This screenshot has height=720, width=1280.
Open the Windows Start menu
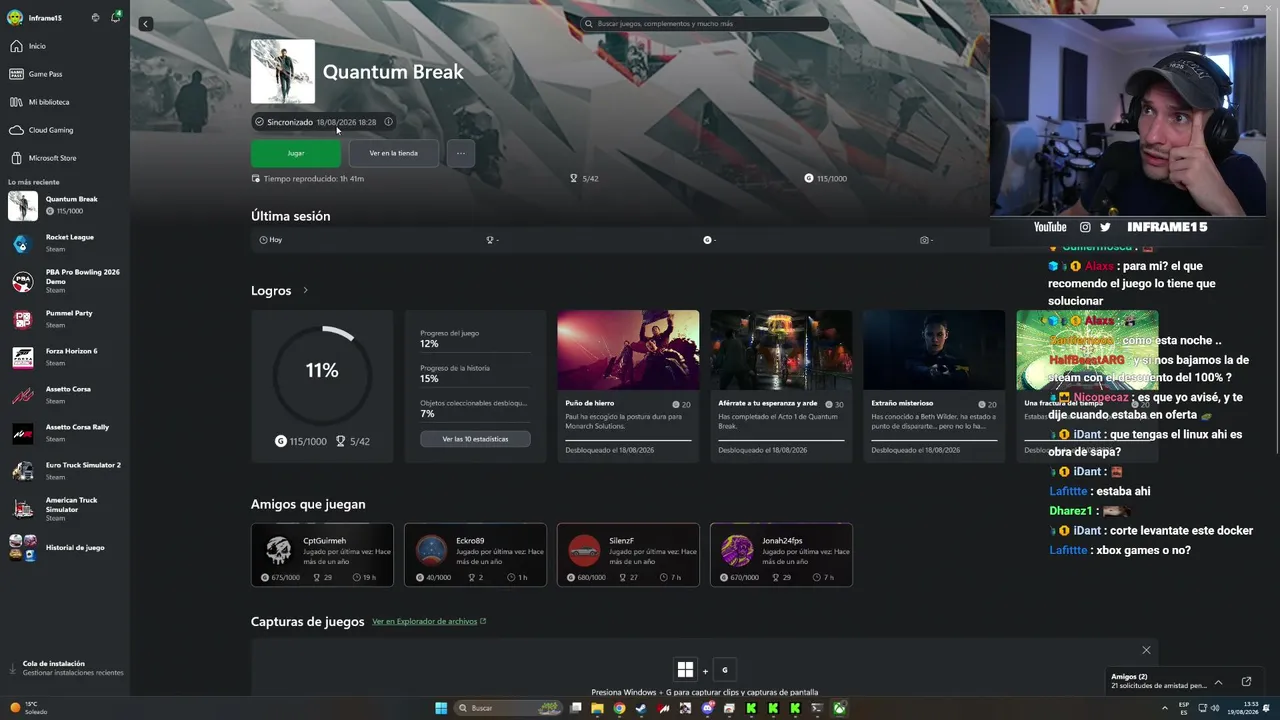(x=441, y=708)
